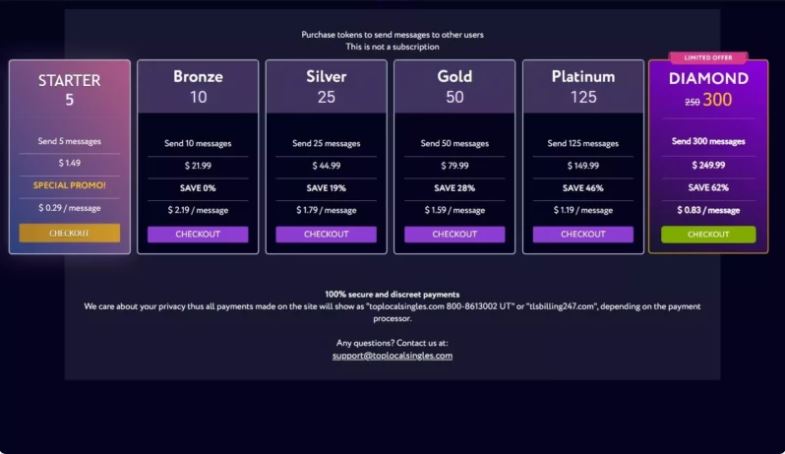Select the Diamond 300 package heading
Screen dimensions: 785x454
(x=708, y=89)
